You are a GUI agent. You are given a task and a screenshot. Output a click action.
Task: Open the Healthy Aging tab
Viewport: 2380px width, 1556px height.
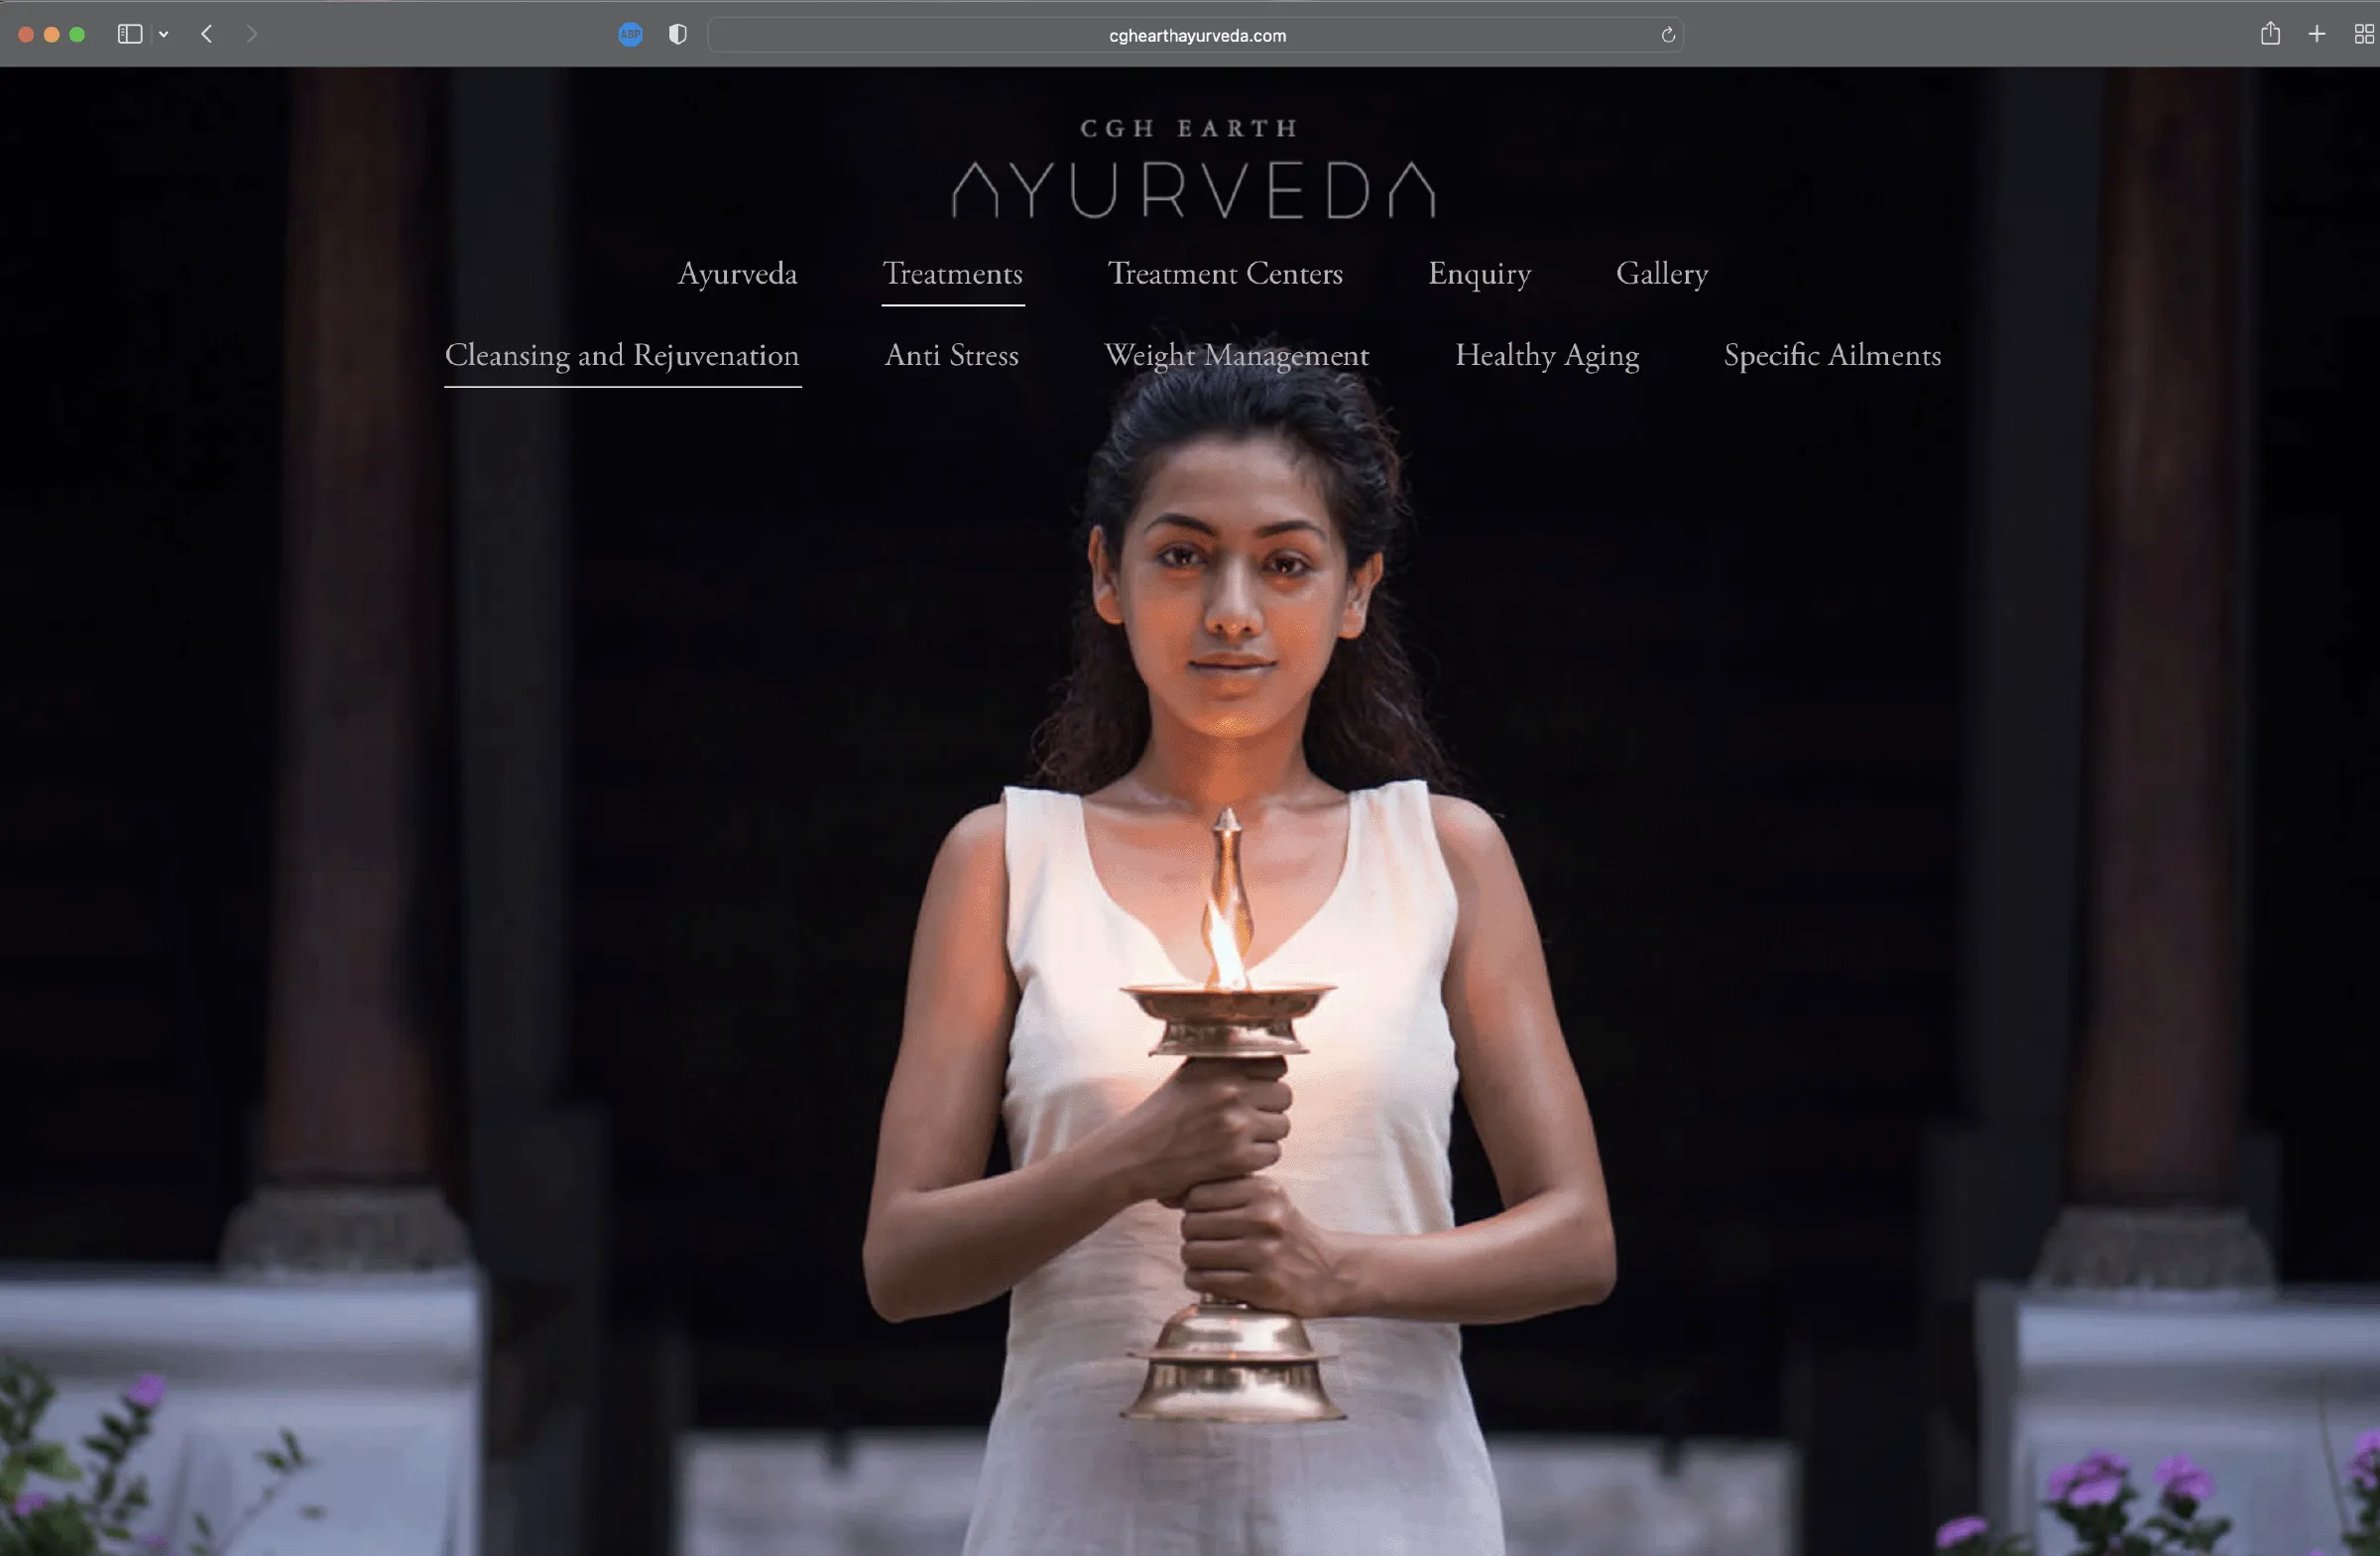(1547, 356)
